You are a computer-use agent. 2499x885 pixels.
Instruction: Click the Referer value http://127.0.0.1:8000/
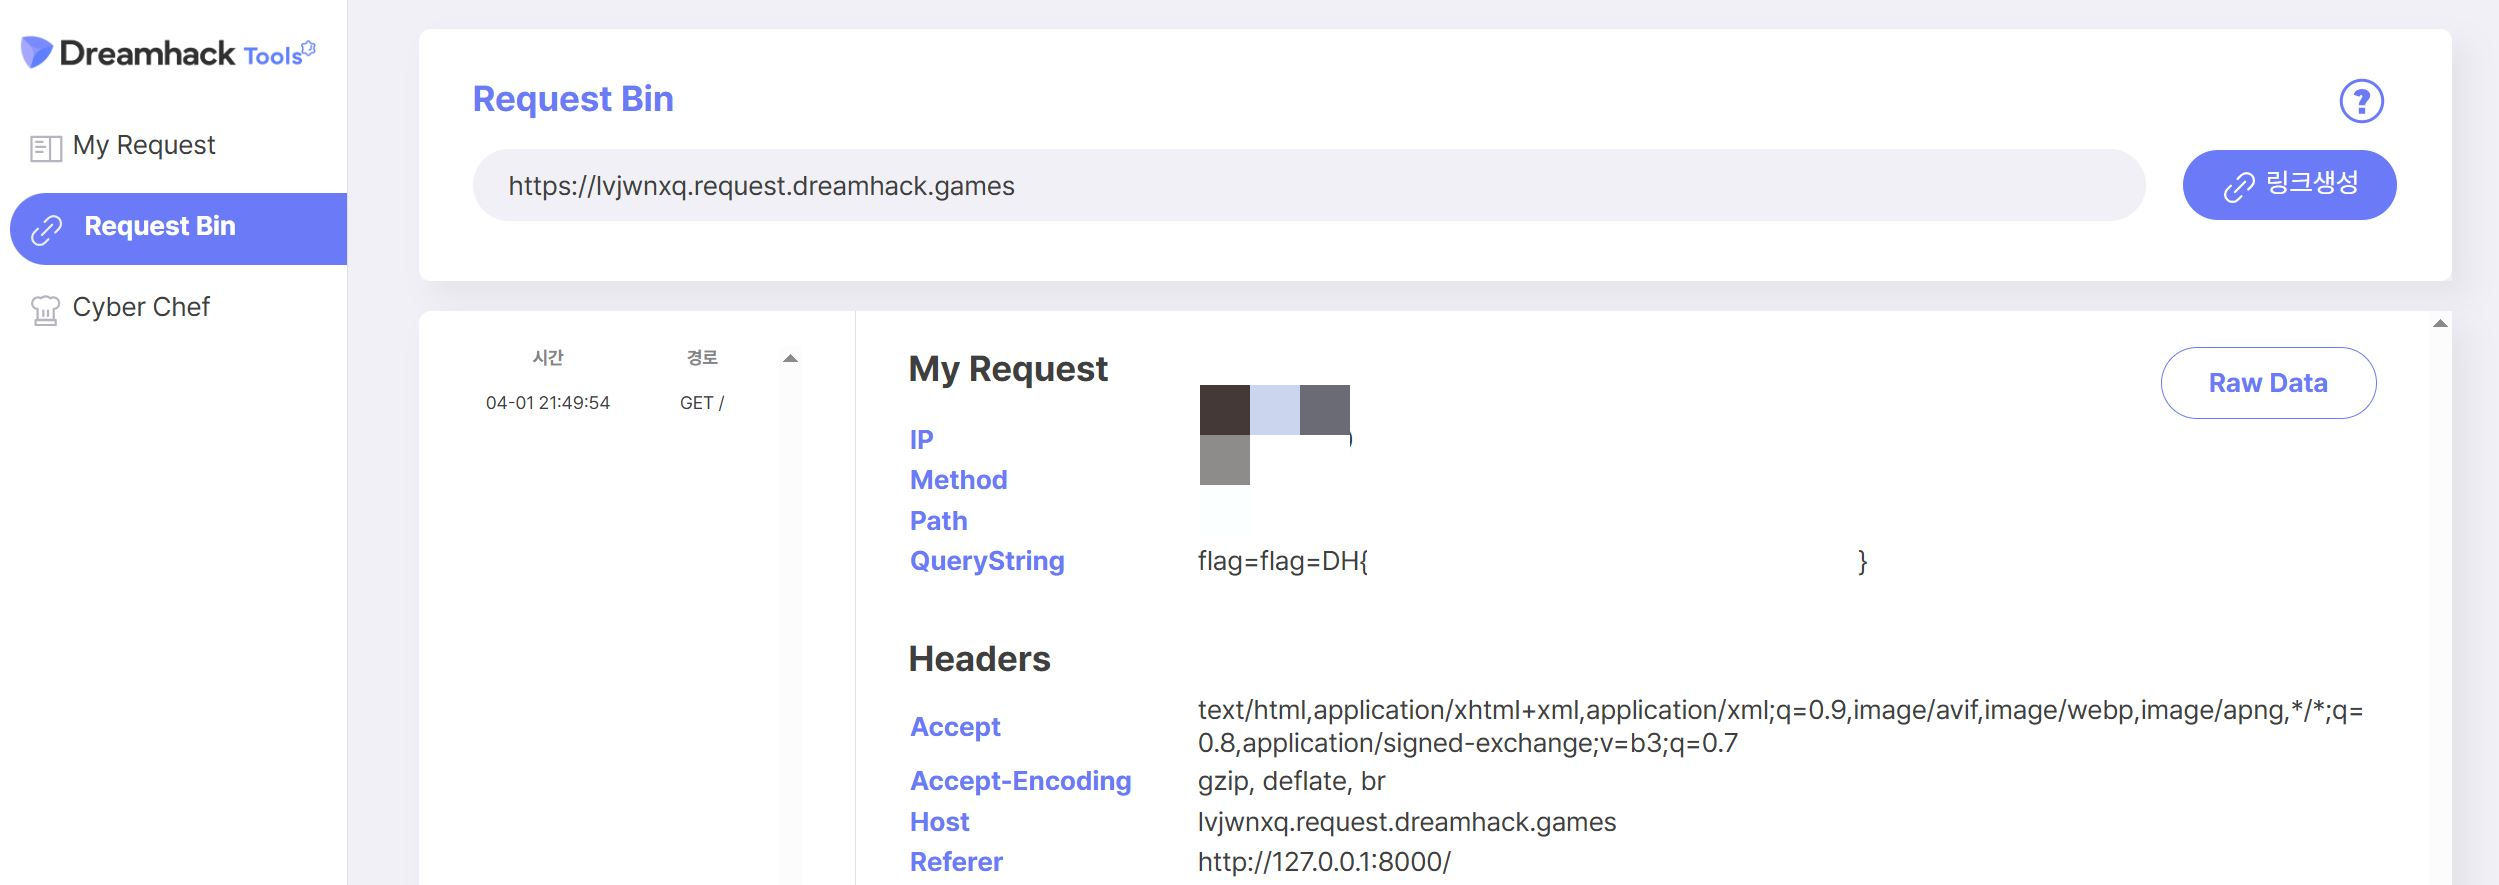(1324, 862)
